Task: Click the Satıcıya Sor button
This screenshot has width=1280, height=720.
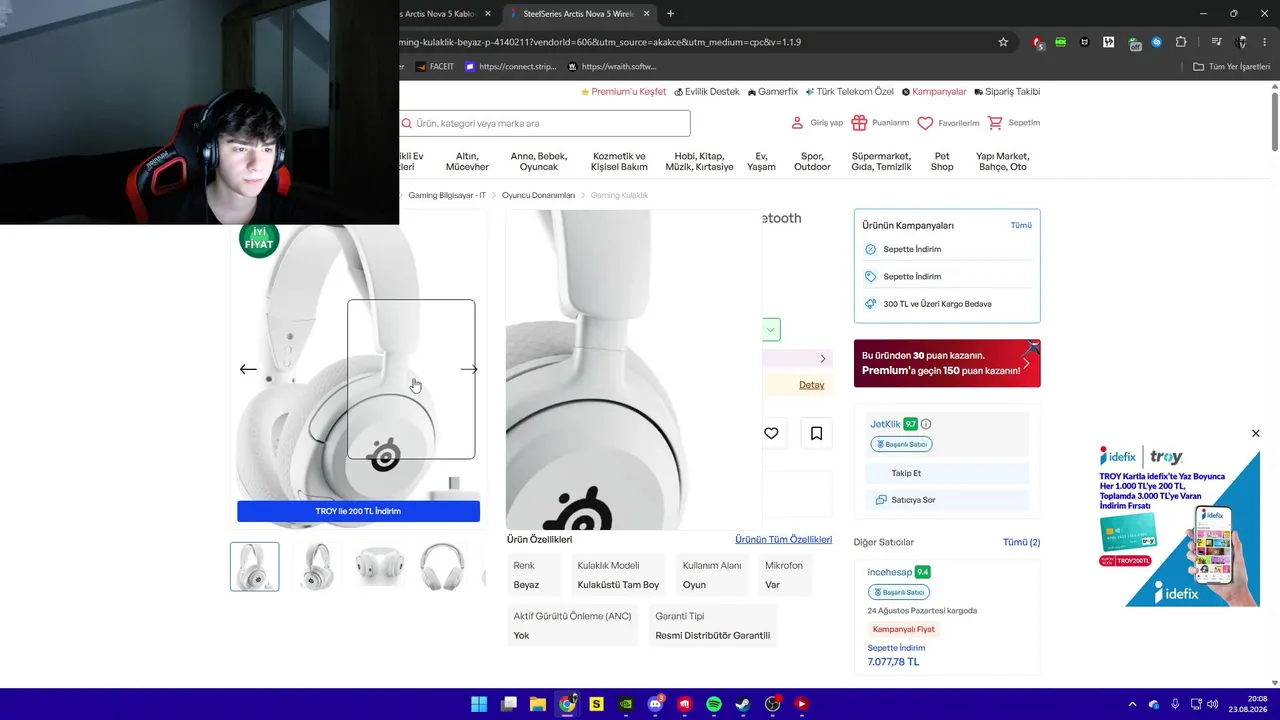Action: pyautogui.click(x=947, y=500)
